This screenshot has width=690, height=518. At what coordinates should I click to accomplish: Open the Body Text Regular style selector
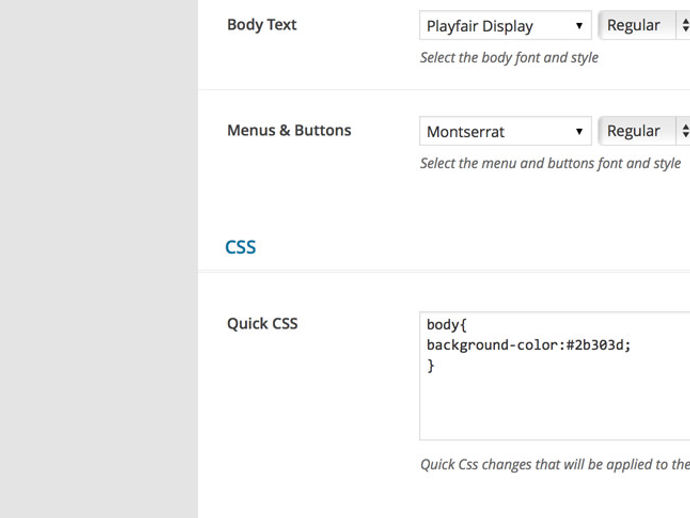(x=644, y=26)
